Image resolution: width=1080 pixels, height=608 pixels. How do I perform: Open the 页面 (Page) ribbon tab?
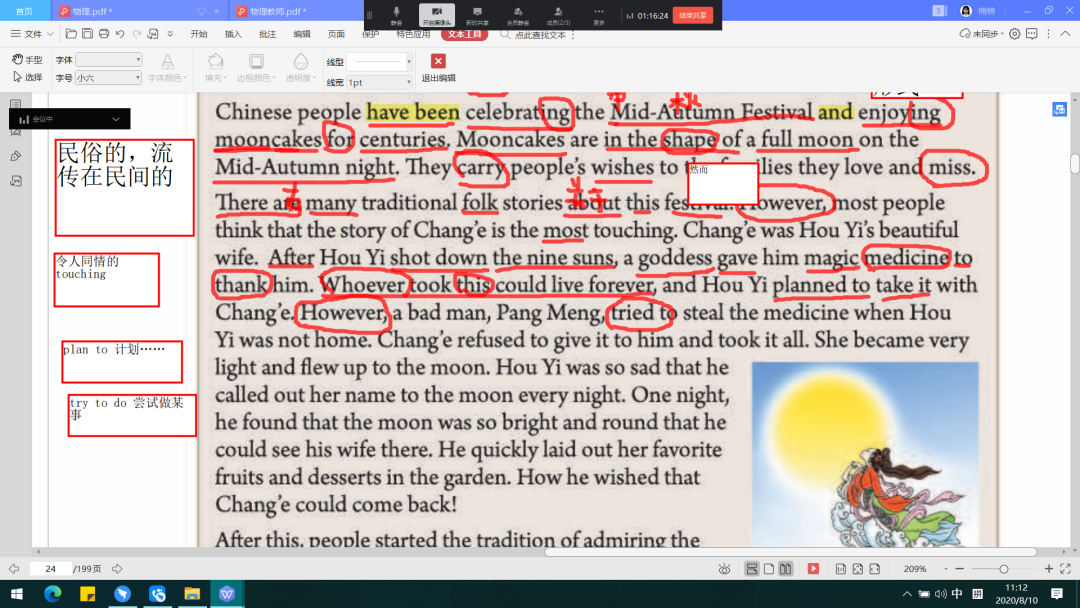click(336, 34)
